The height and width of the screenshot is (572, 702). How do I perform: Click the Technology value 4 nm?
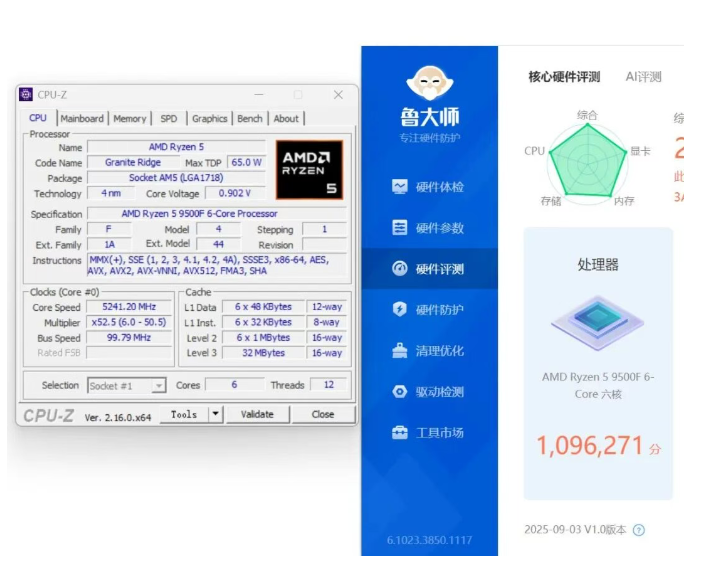pos(111,193)
